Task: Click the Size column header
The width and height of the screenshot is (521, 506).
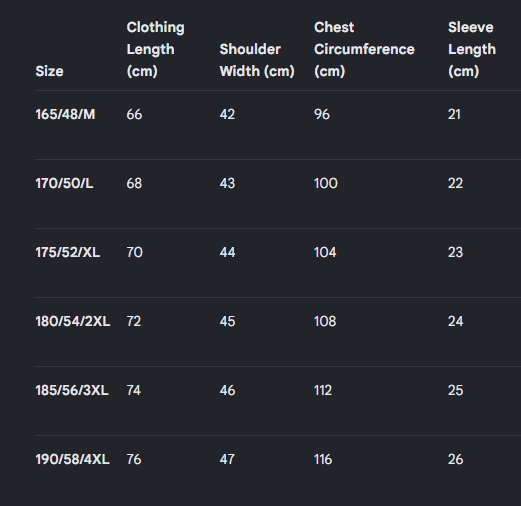Action: tap(49, 71)
